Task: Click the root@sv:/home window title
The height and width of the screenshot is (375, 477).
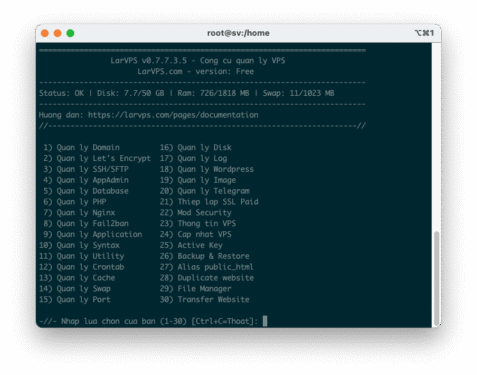Action: click(x=238, y=33)
